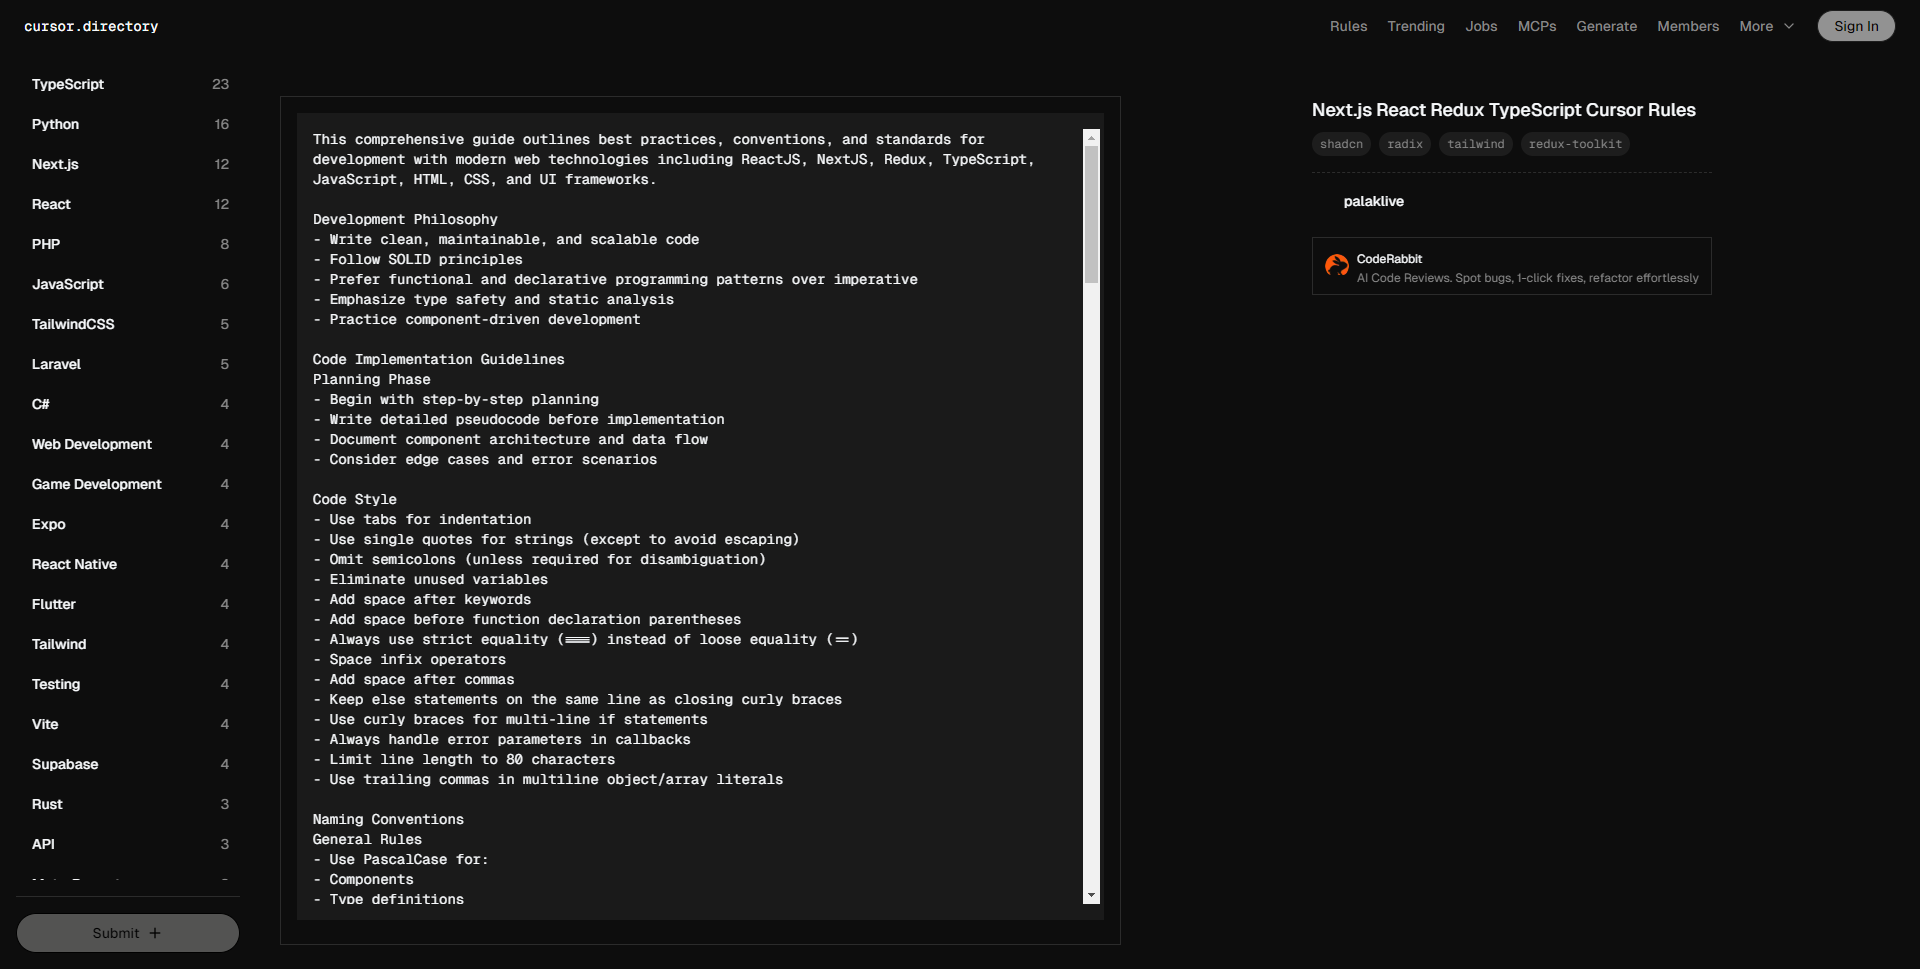Viewport: 1920px width, 969px height.
Task: Click the cursor.directory site logo
Action: (91, 27)
